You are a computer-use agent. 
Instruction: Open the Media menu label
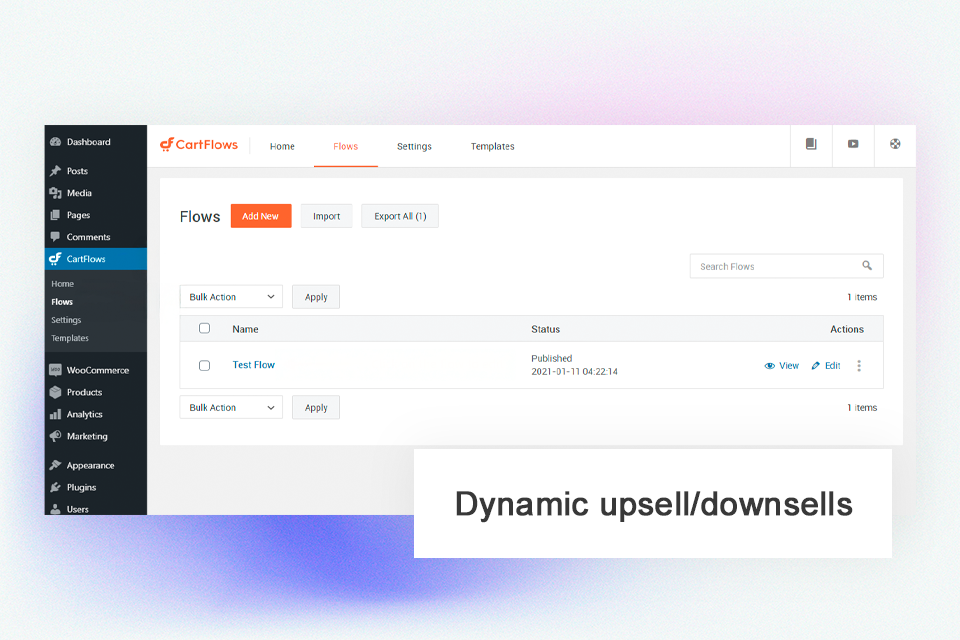point(79,193)
